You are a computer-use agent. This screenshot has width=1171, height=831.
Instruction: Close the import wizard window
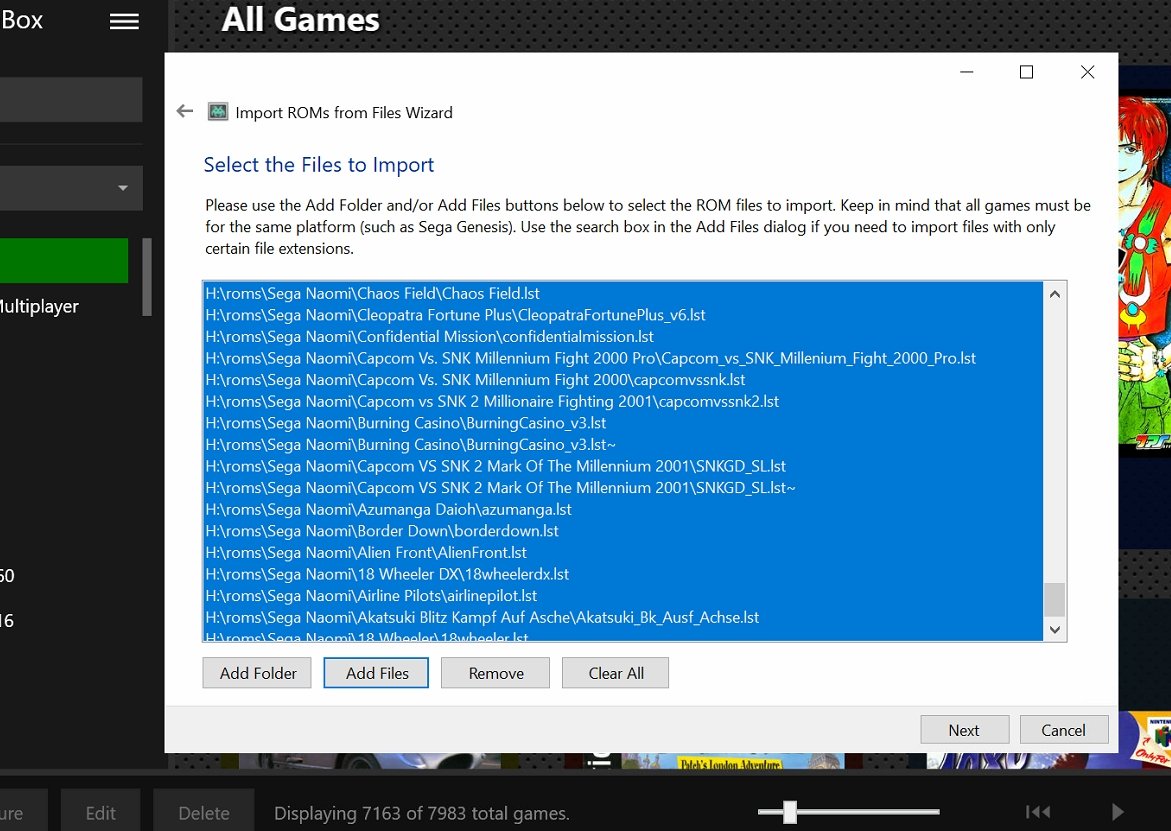[x=1087, y=72]
